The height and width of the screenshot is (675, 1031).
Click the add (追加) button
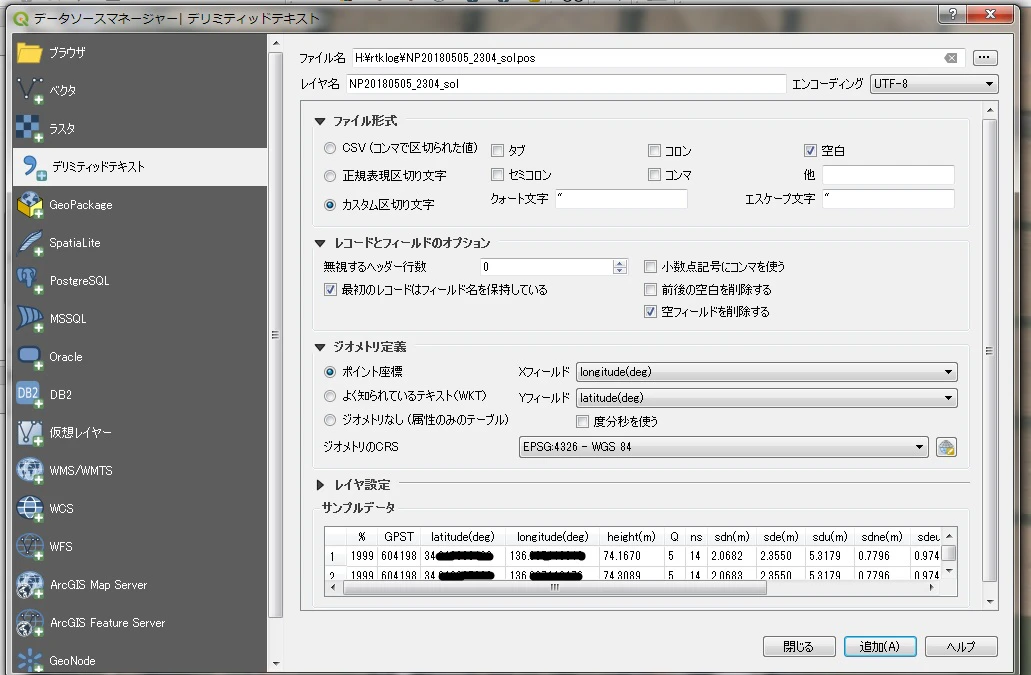click(880, 647)
